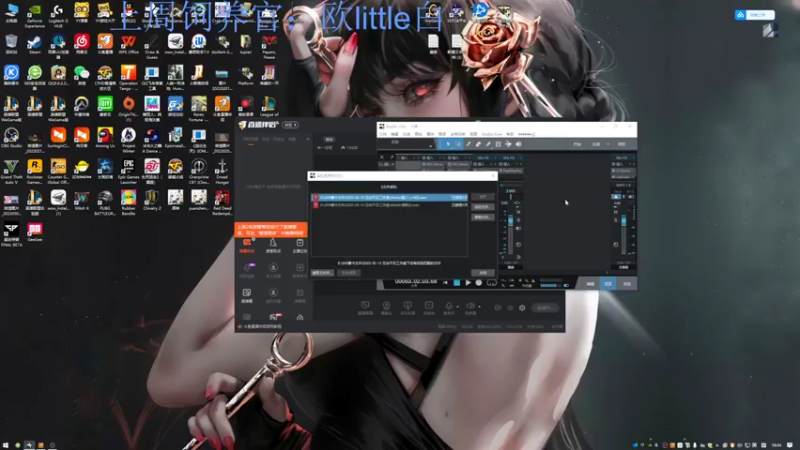Open the Logitech G HUB desktop icon
The image size is (800, 450).
[x=58, y=14]
